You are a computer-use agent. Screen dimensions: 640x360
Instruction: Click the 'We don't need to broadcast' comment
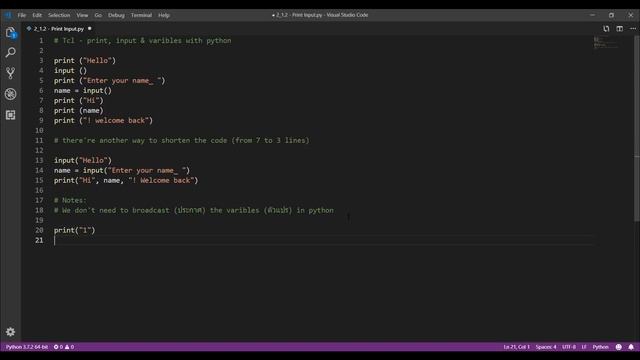(194, 210)
